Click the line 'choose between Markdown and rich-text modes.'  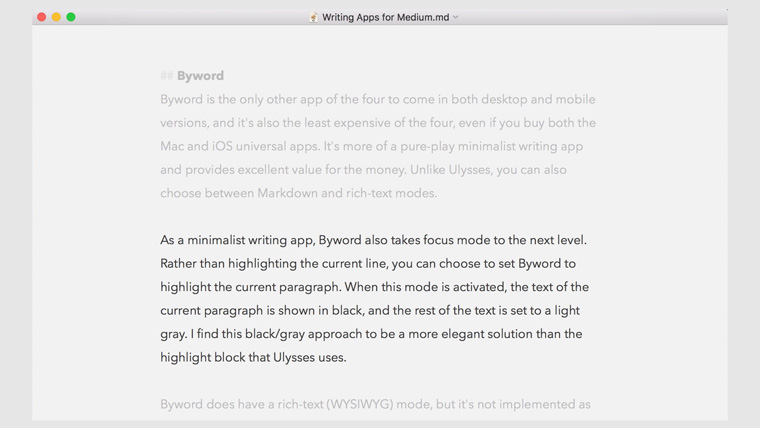tap(299, 193)
